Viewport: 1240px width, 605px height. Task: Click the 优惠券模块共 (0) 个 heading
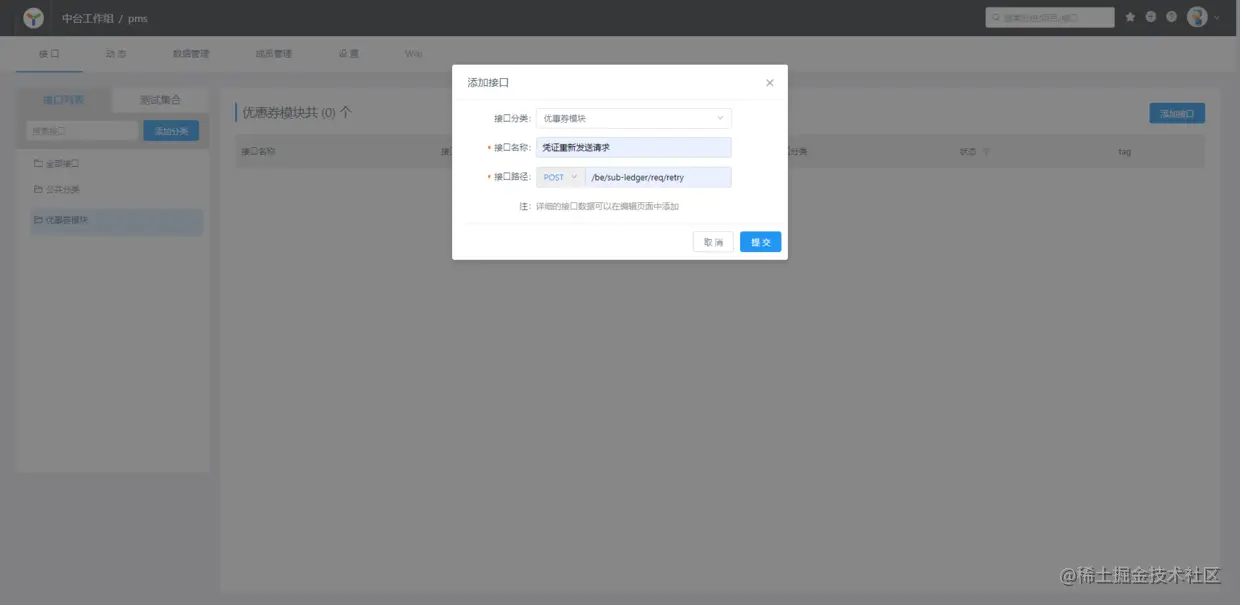297,113
